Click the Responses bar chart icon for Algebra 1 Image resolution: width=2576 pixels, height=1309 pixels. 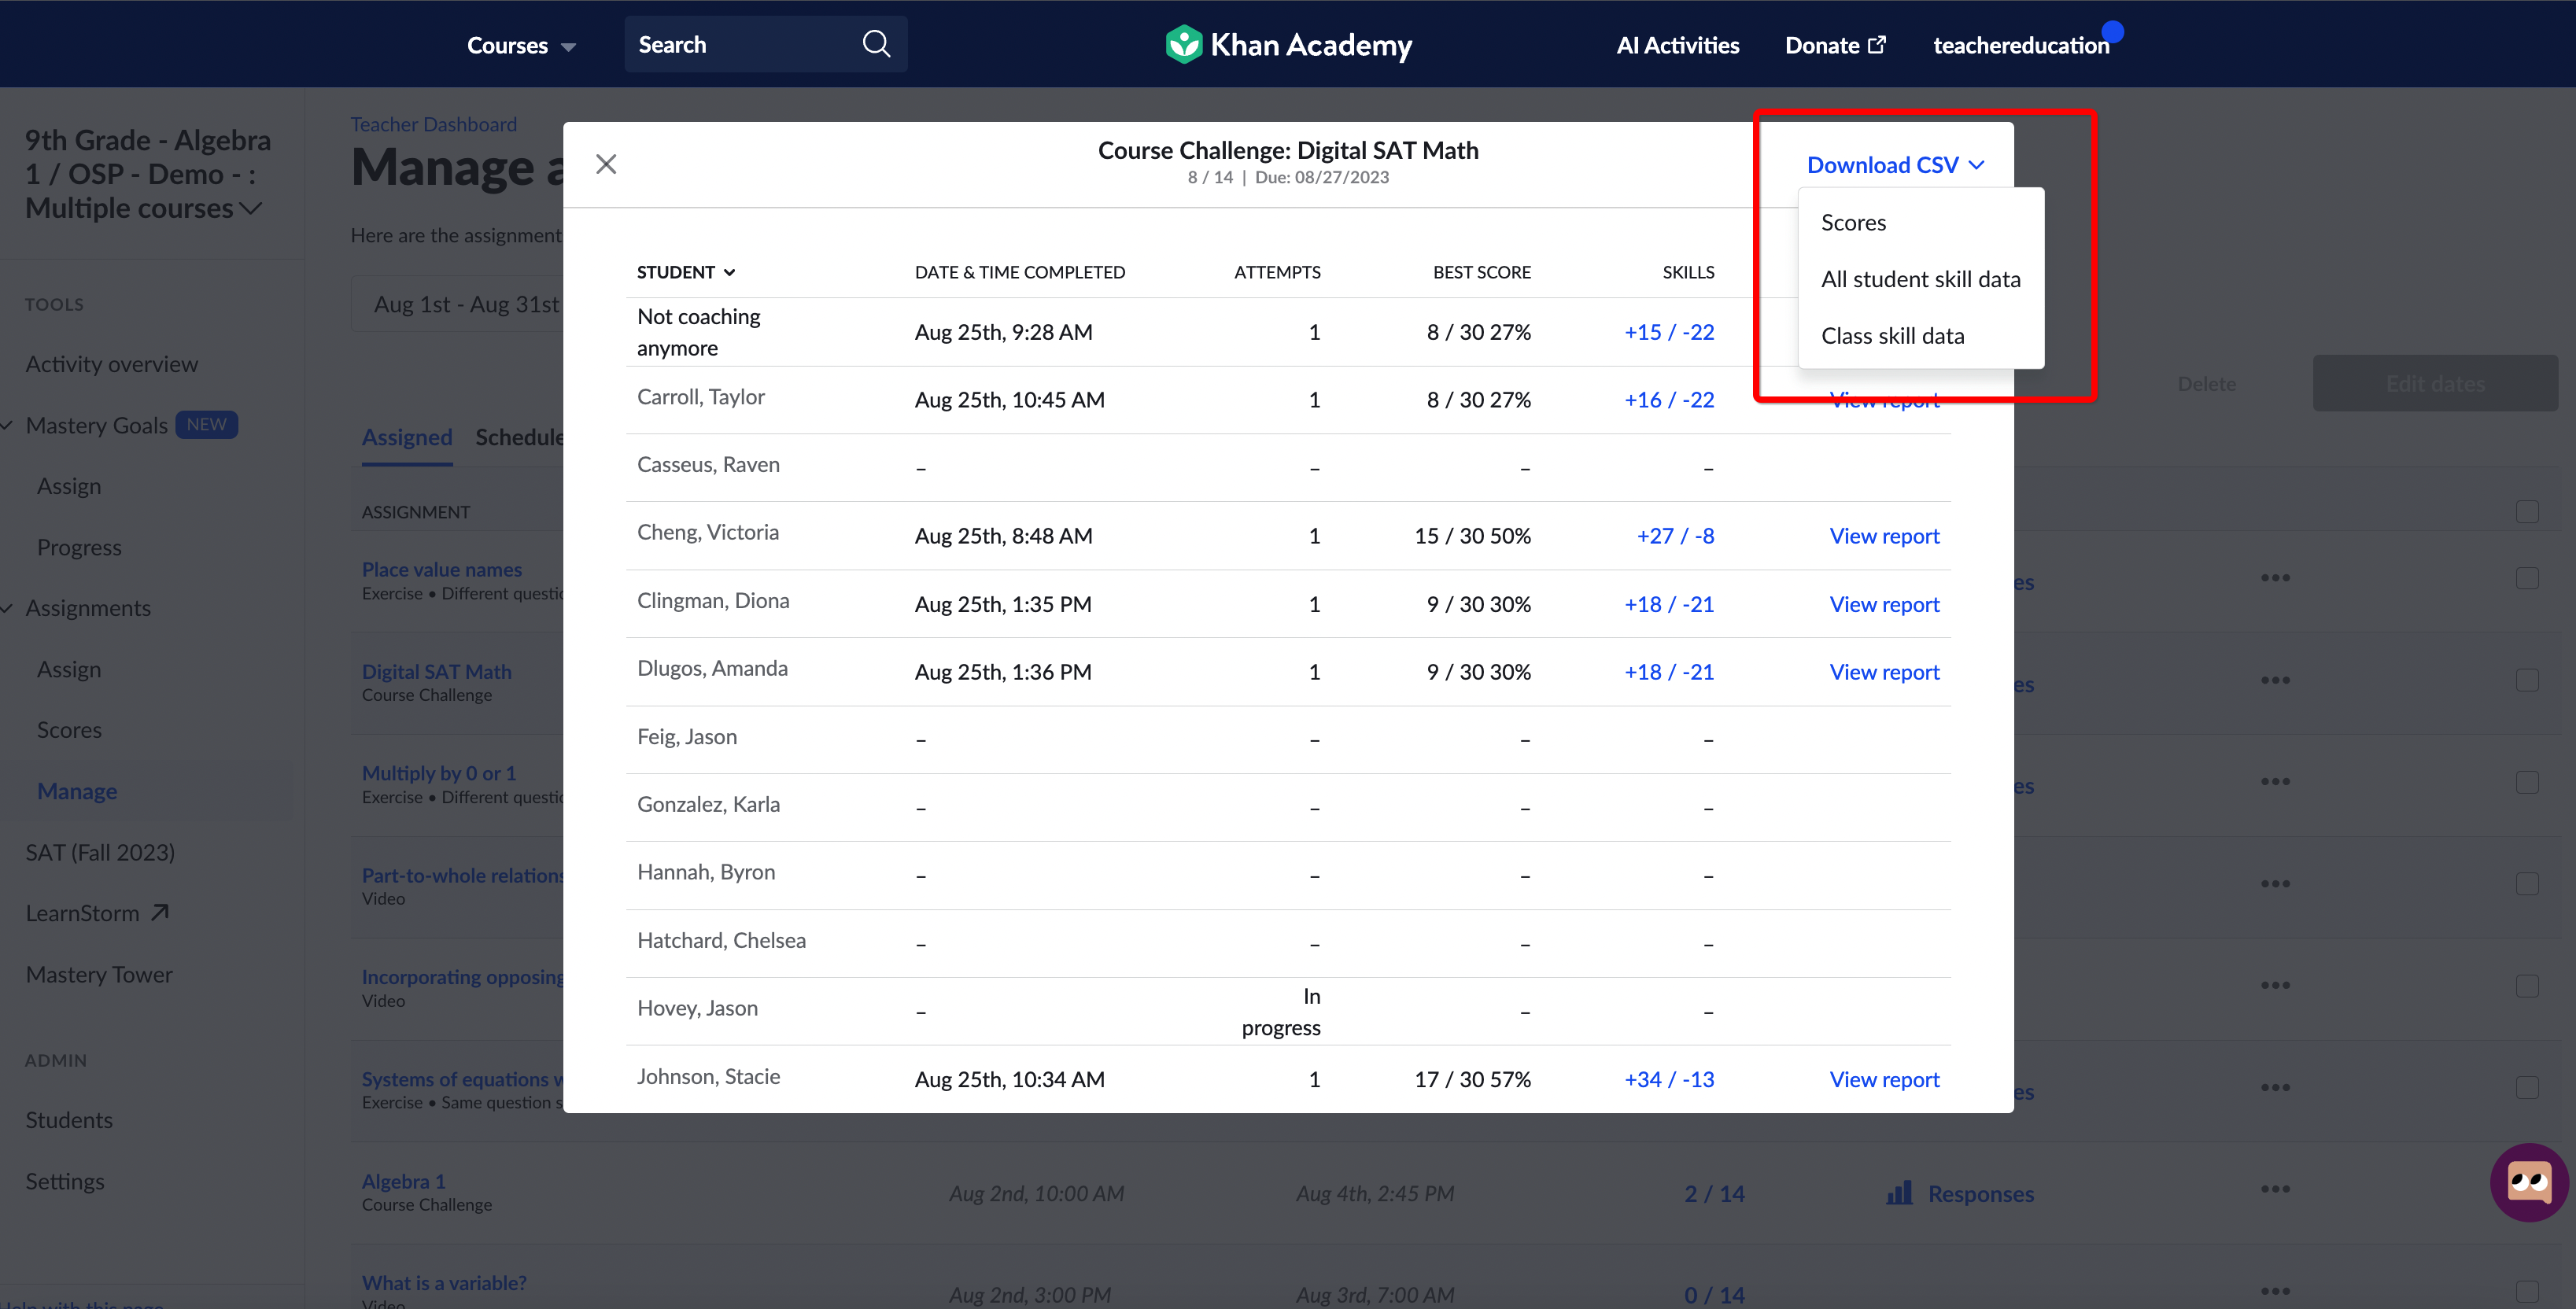click(x=1899, y=1193)
